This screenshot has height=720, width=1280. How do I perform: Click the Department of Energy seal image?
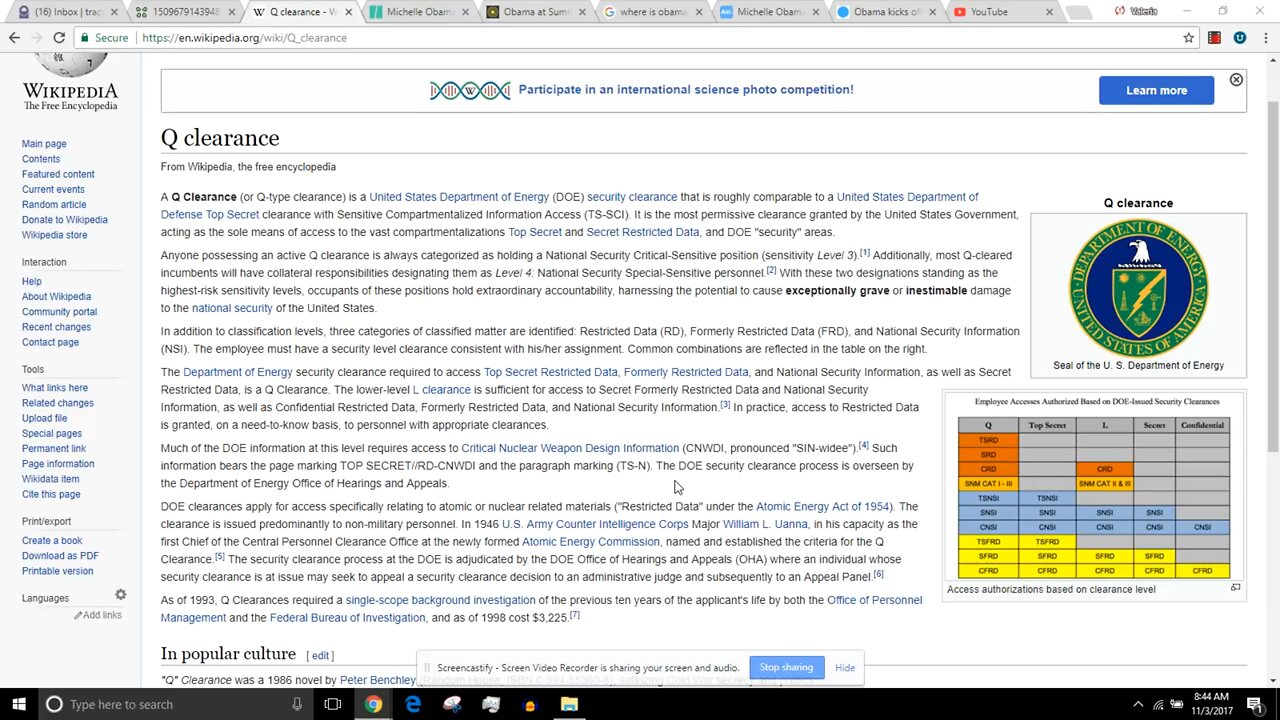pos(1138,288)
